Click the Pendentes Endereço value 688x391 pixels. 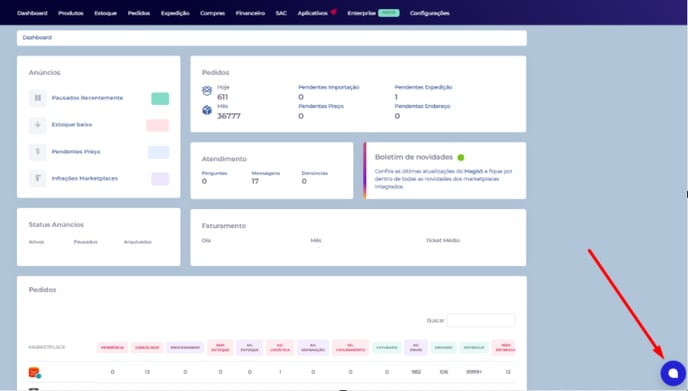coord(397,116)
